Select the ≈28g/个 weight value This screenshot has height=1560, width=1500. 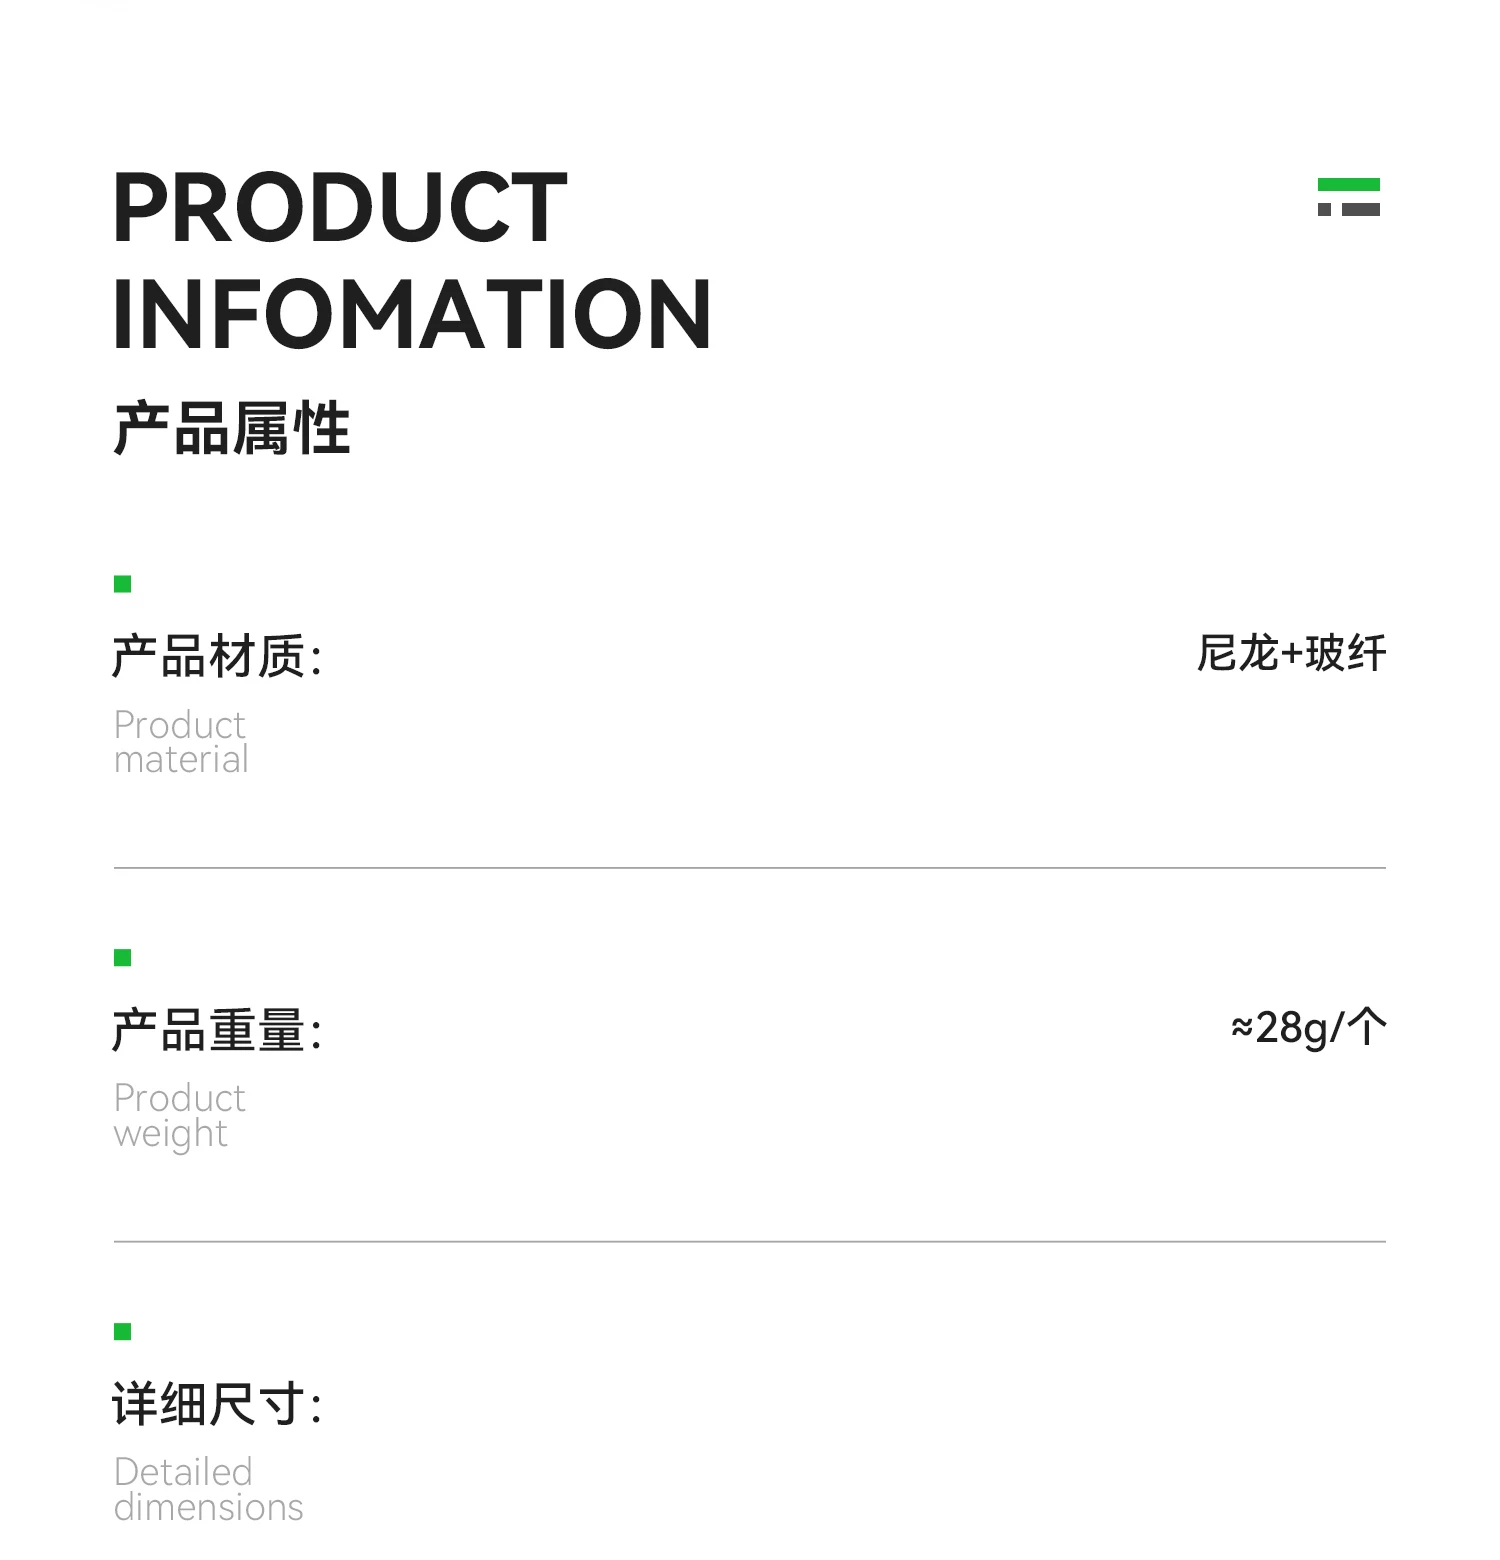tap(1308, 1028)
